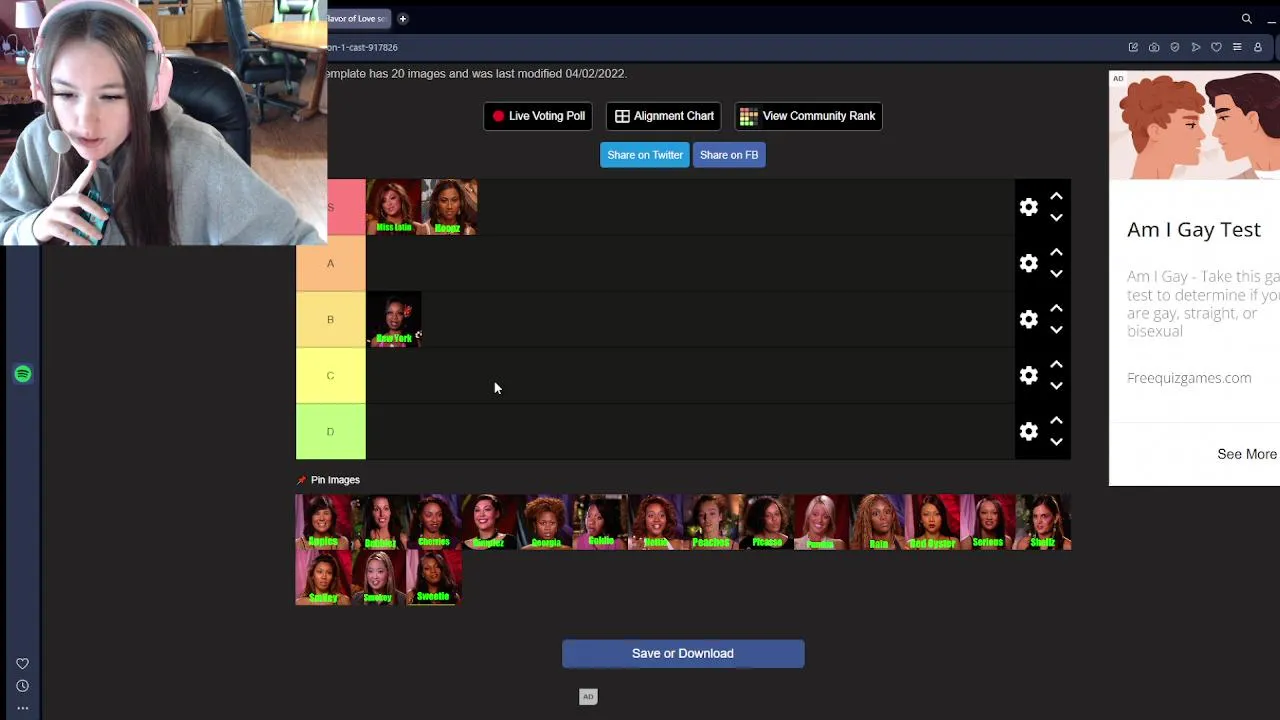
Task: Open the Am I Gay Test ad headline
Action: click(x=1194, y=230)
